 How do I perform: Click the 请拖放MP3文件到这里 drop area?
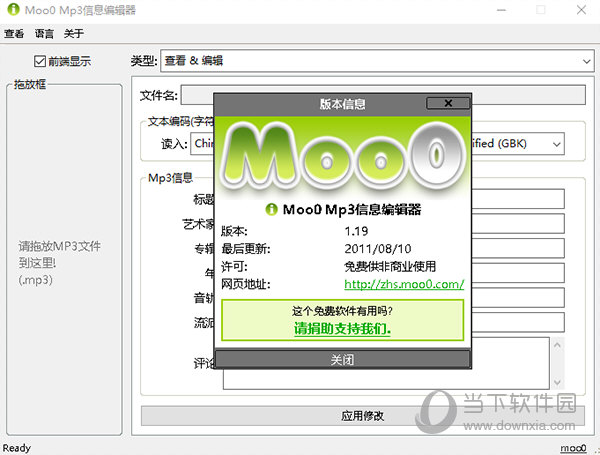(64, 259)
